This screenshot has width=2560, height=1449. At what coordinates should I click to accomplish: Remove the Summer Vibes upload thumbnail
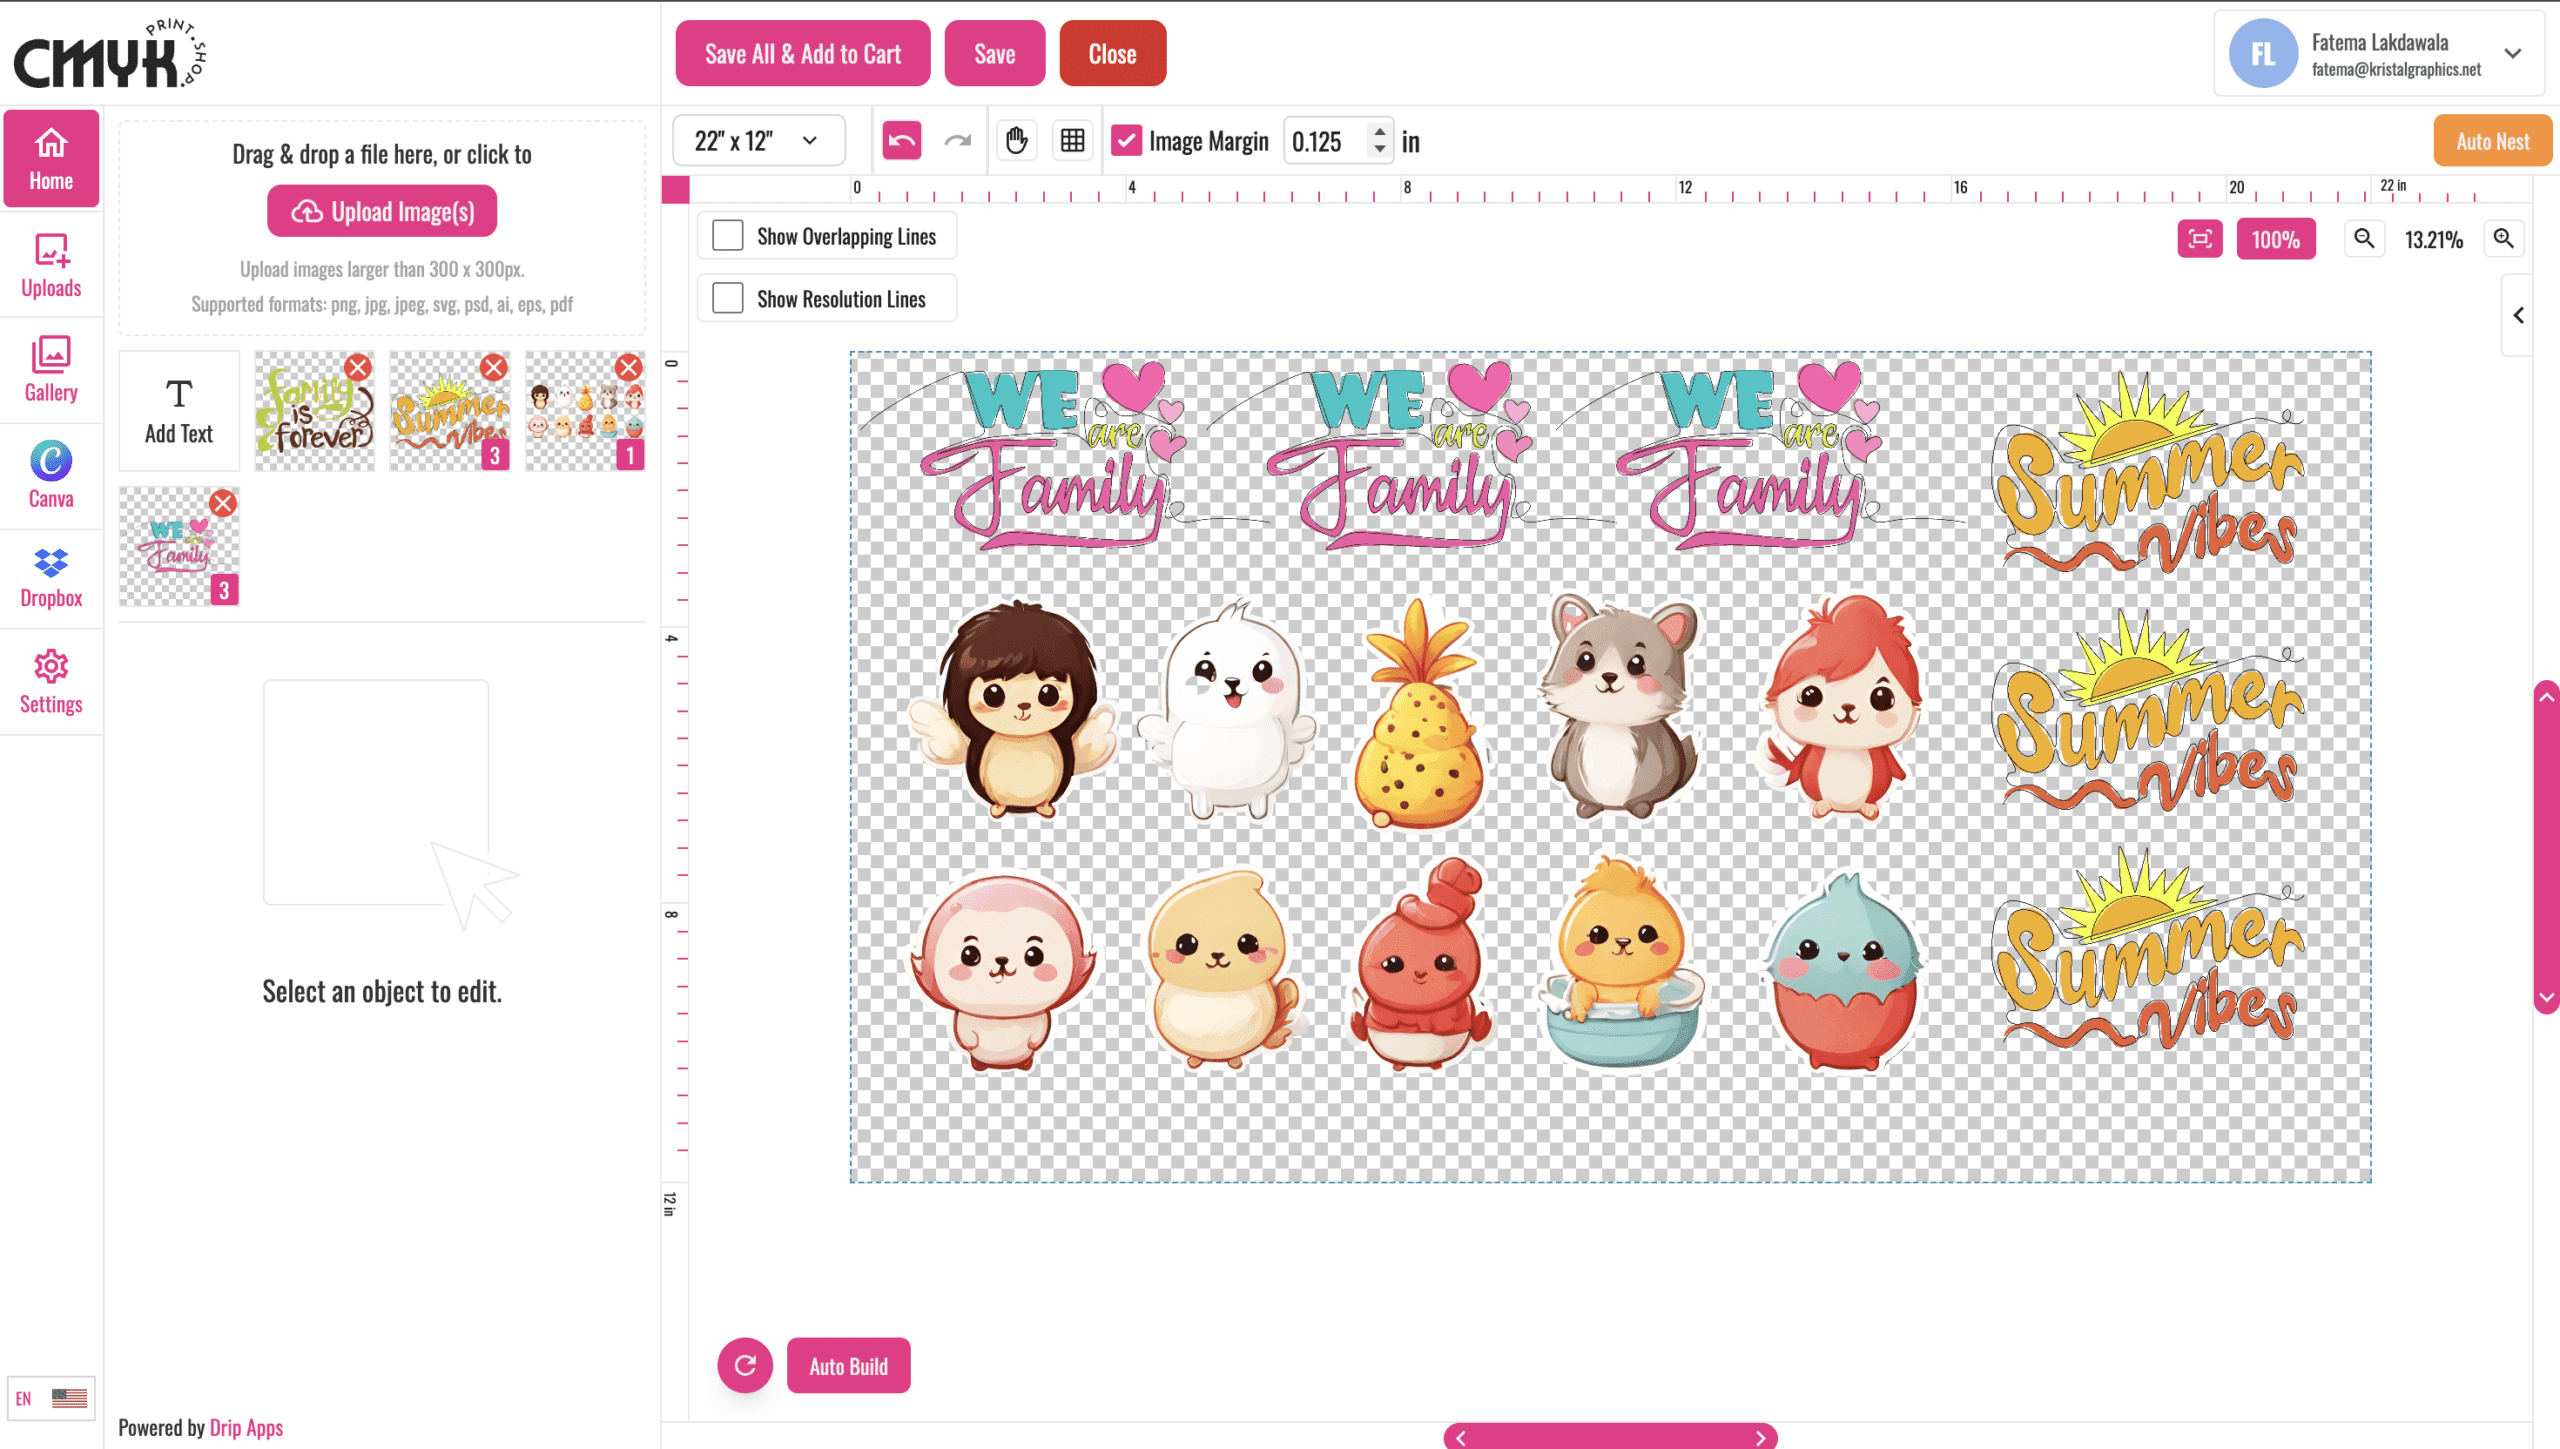tap(493, 367)
